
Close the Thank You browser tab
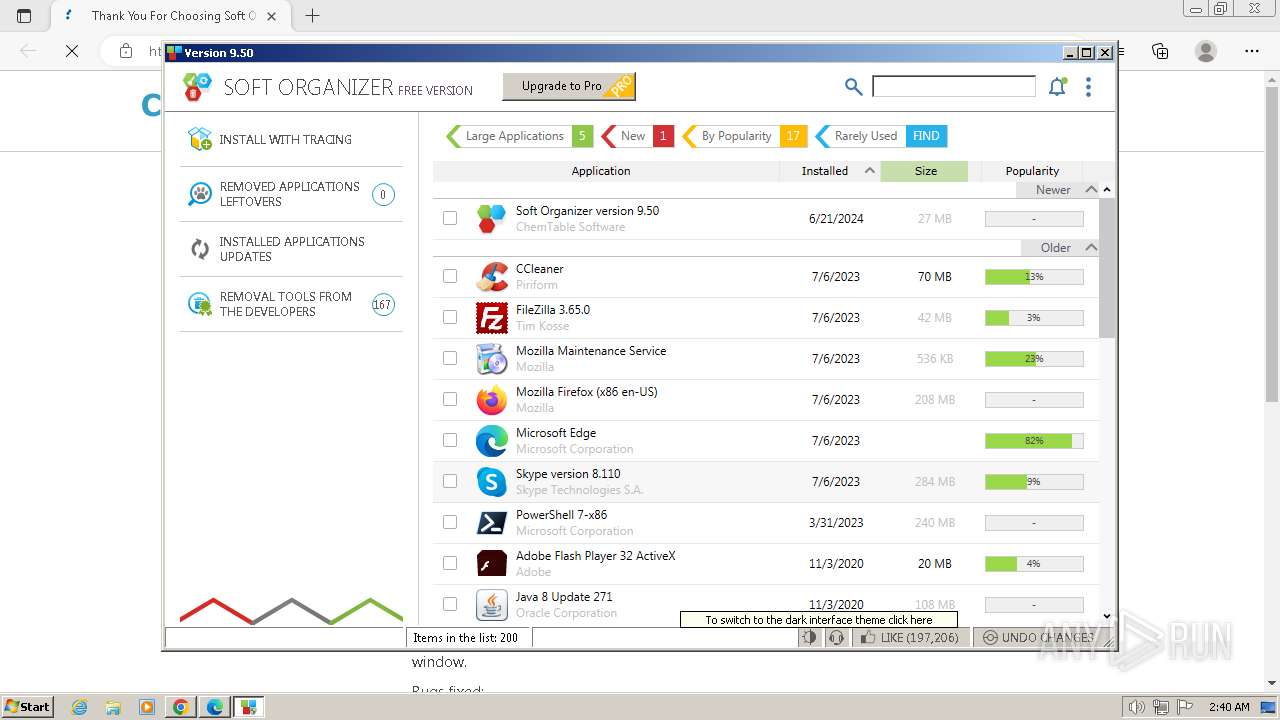(x=272, y=16)
